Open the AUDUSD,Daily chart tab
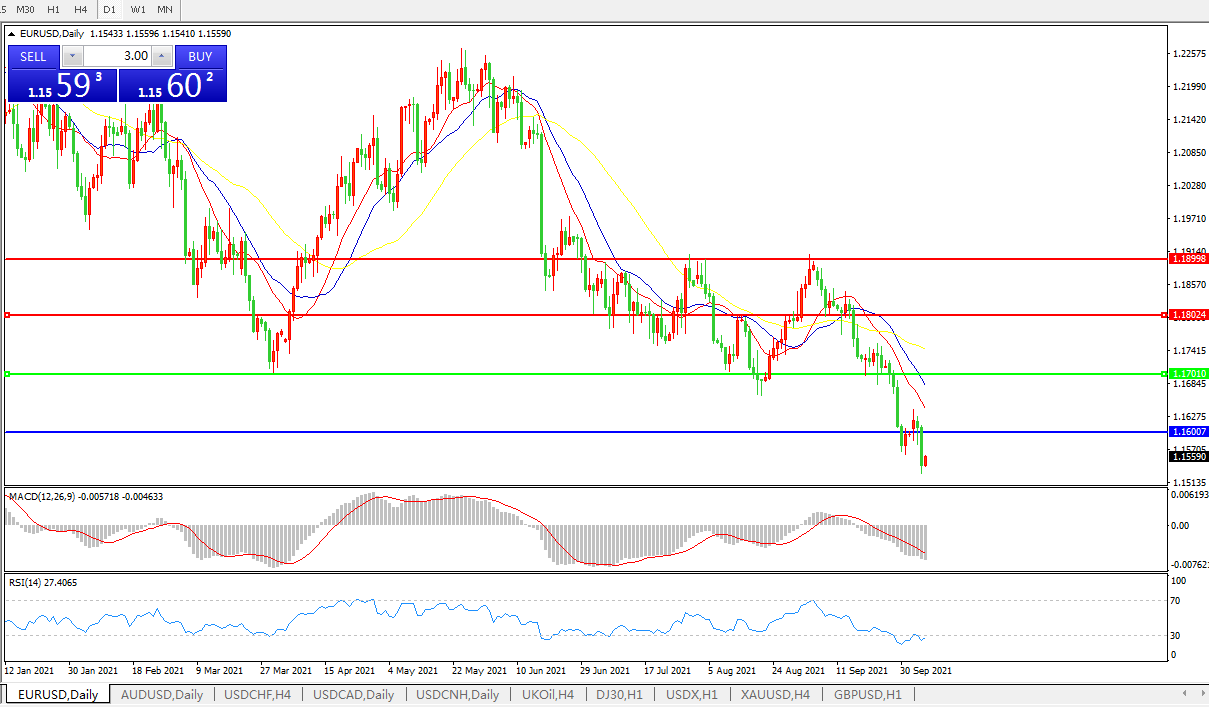Screen dimensions: 1209x707 [x=161, y=694]
